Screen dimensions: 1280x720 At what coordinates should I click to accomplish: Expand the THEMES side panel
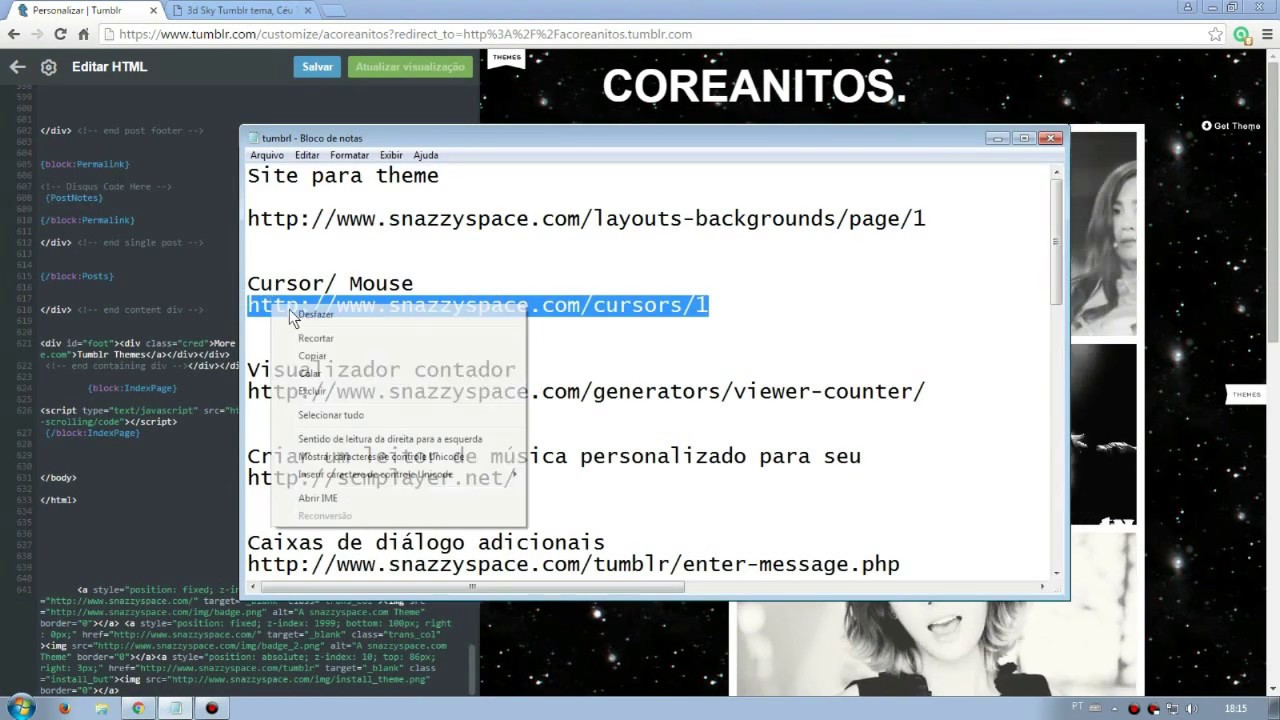pos(1246,394)
